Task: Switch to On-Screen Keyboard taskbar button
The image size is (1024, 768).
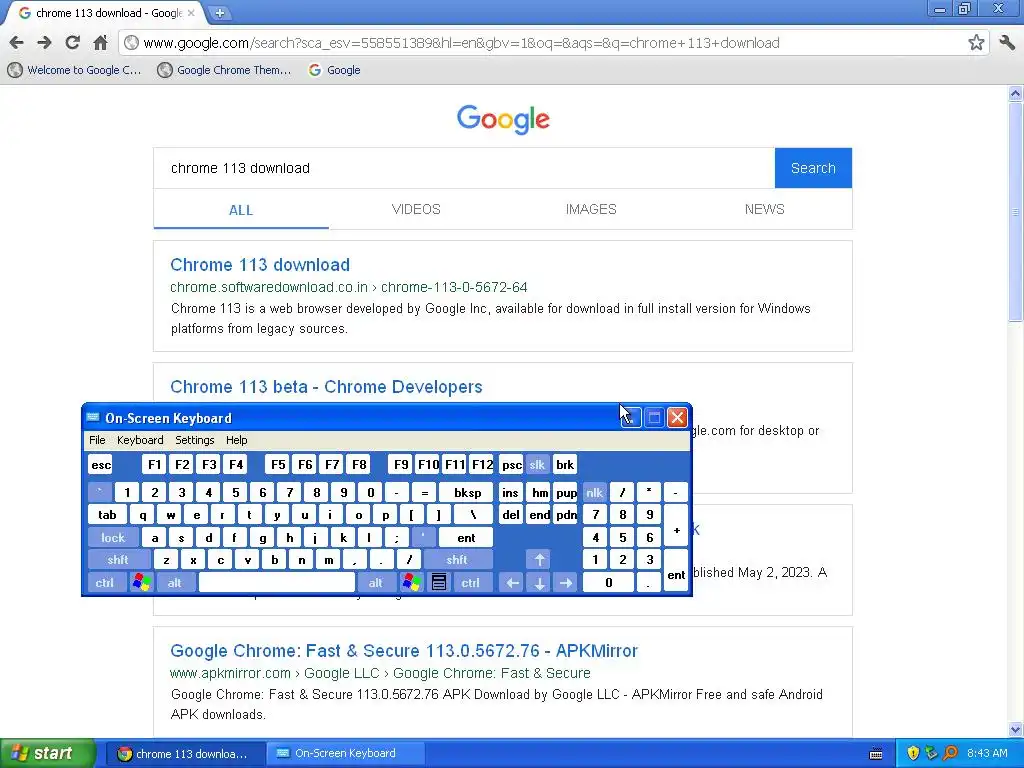Action: click(x=344, y=754)
